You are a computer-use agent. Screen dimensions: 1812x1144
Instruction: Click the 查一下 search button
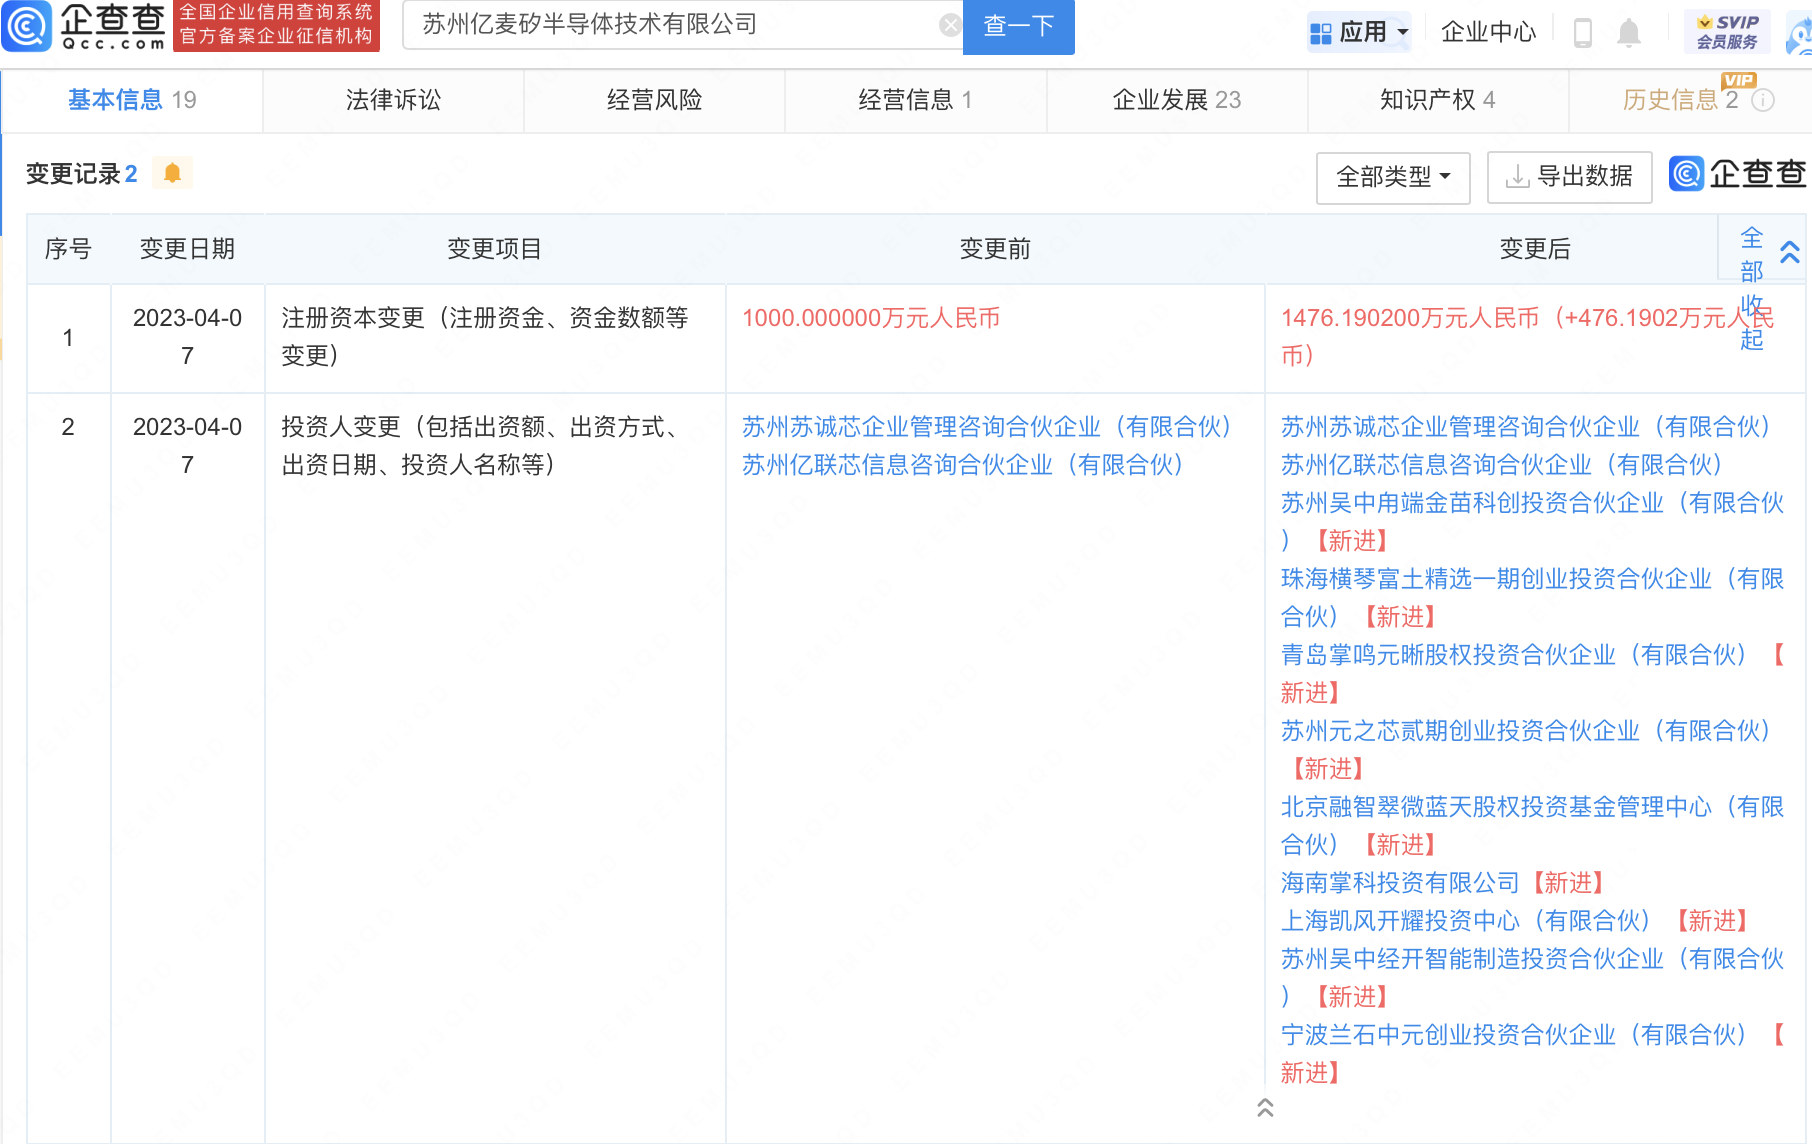1018,26
